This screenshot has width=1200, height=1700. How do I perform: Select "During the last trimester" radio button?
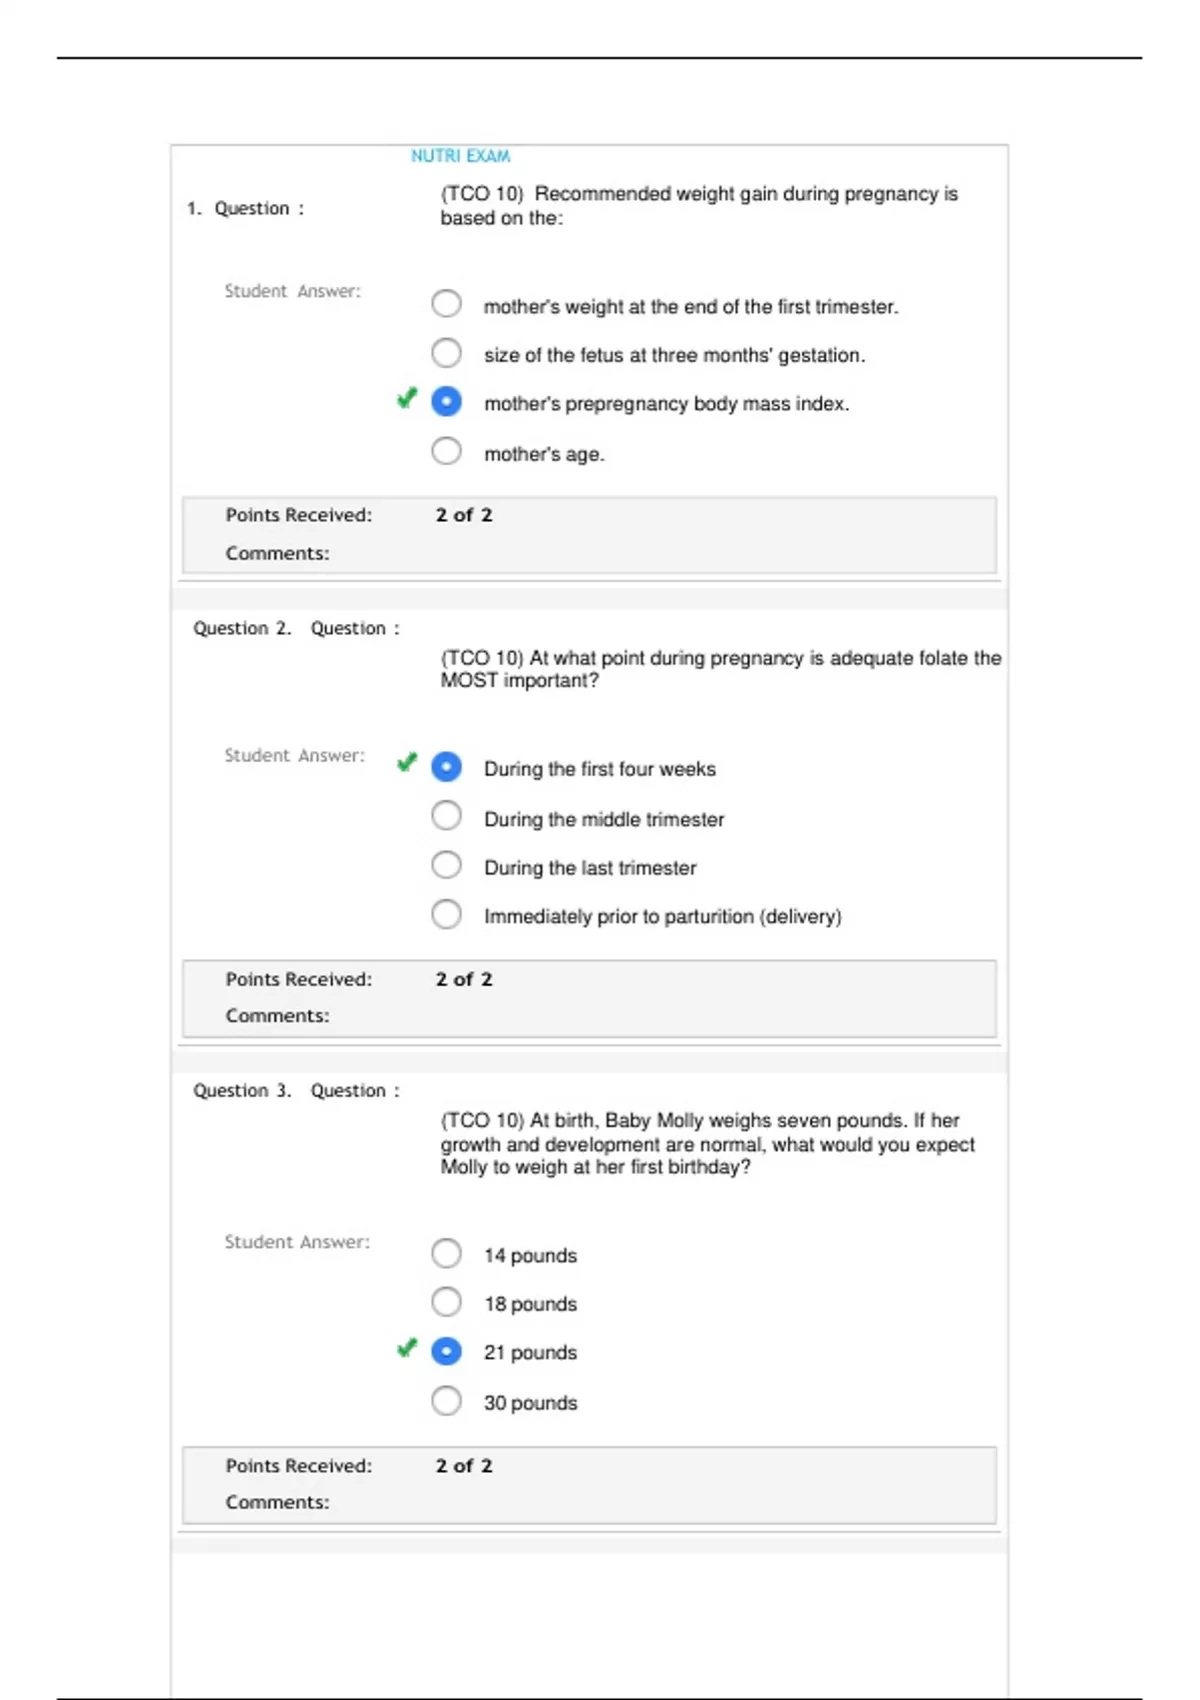(x=446, y=865)
